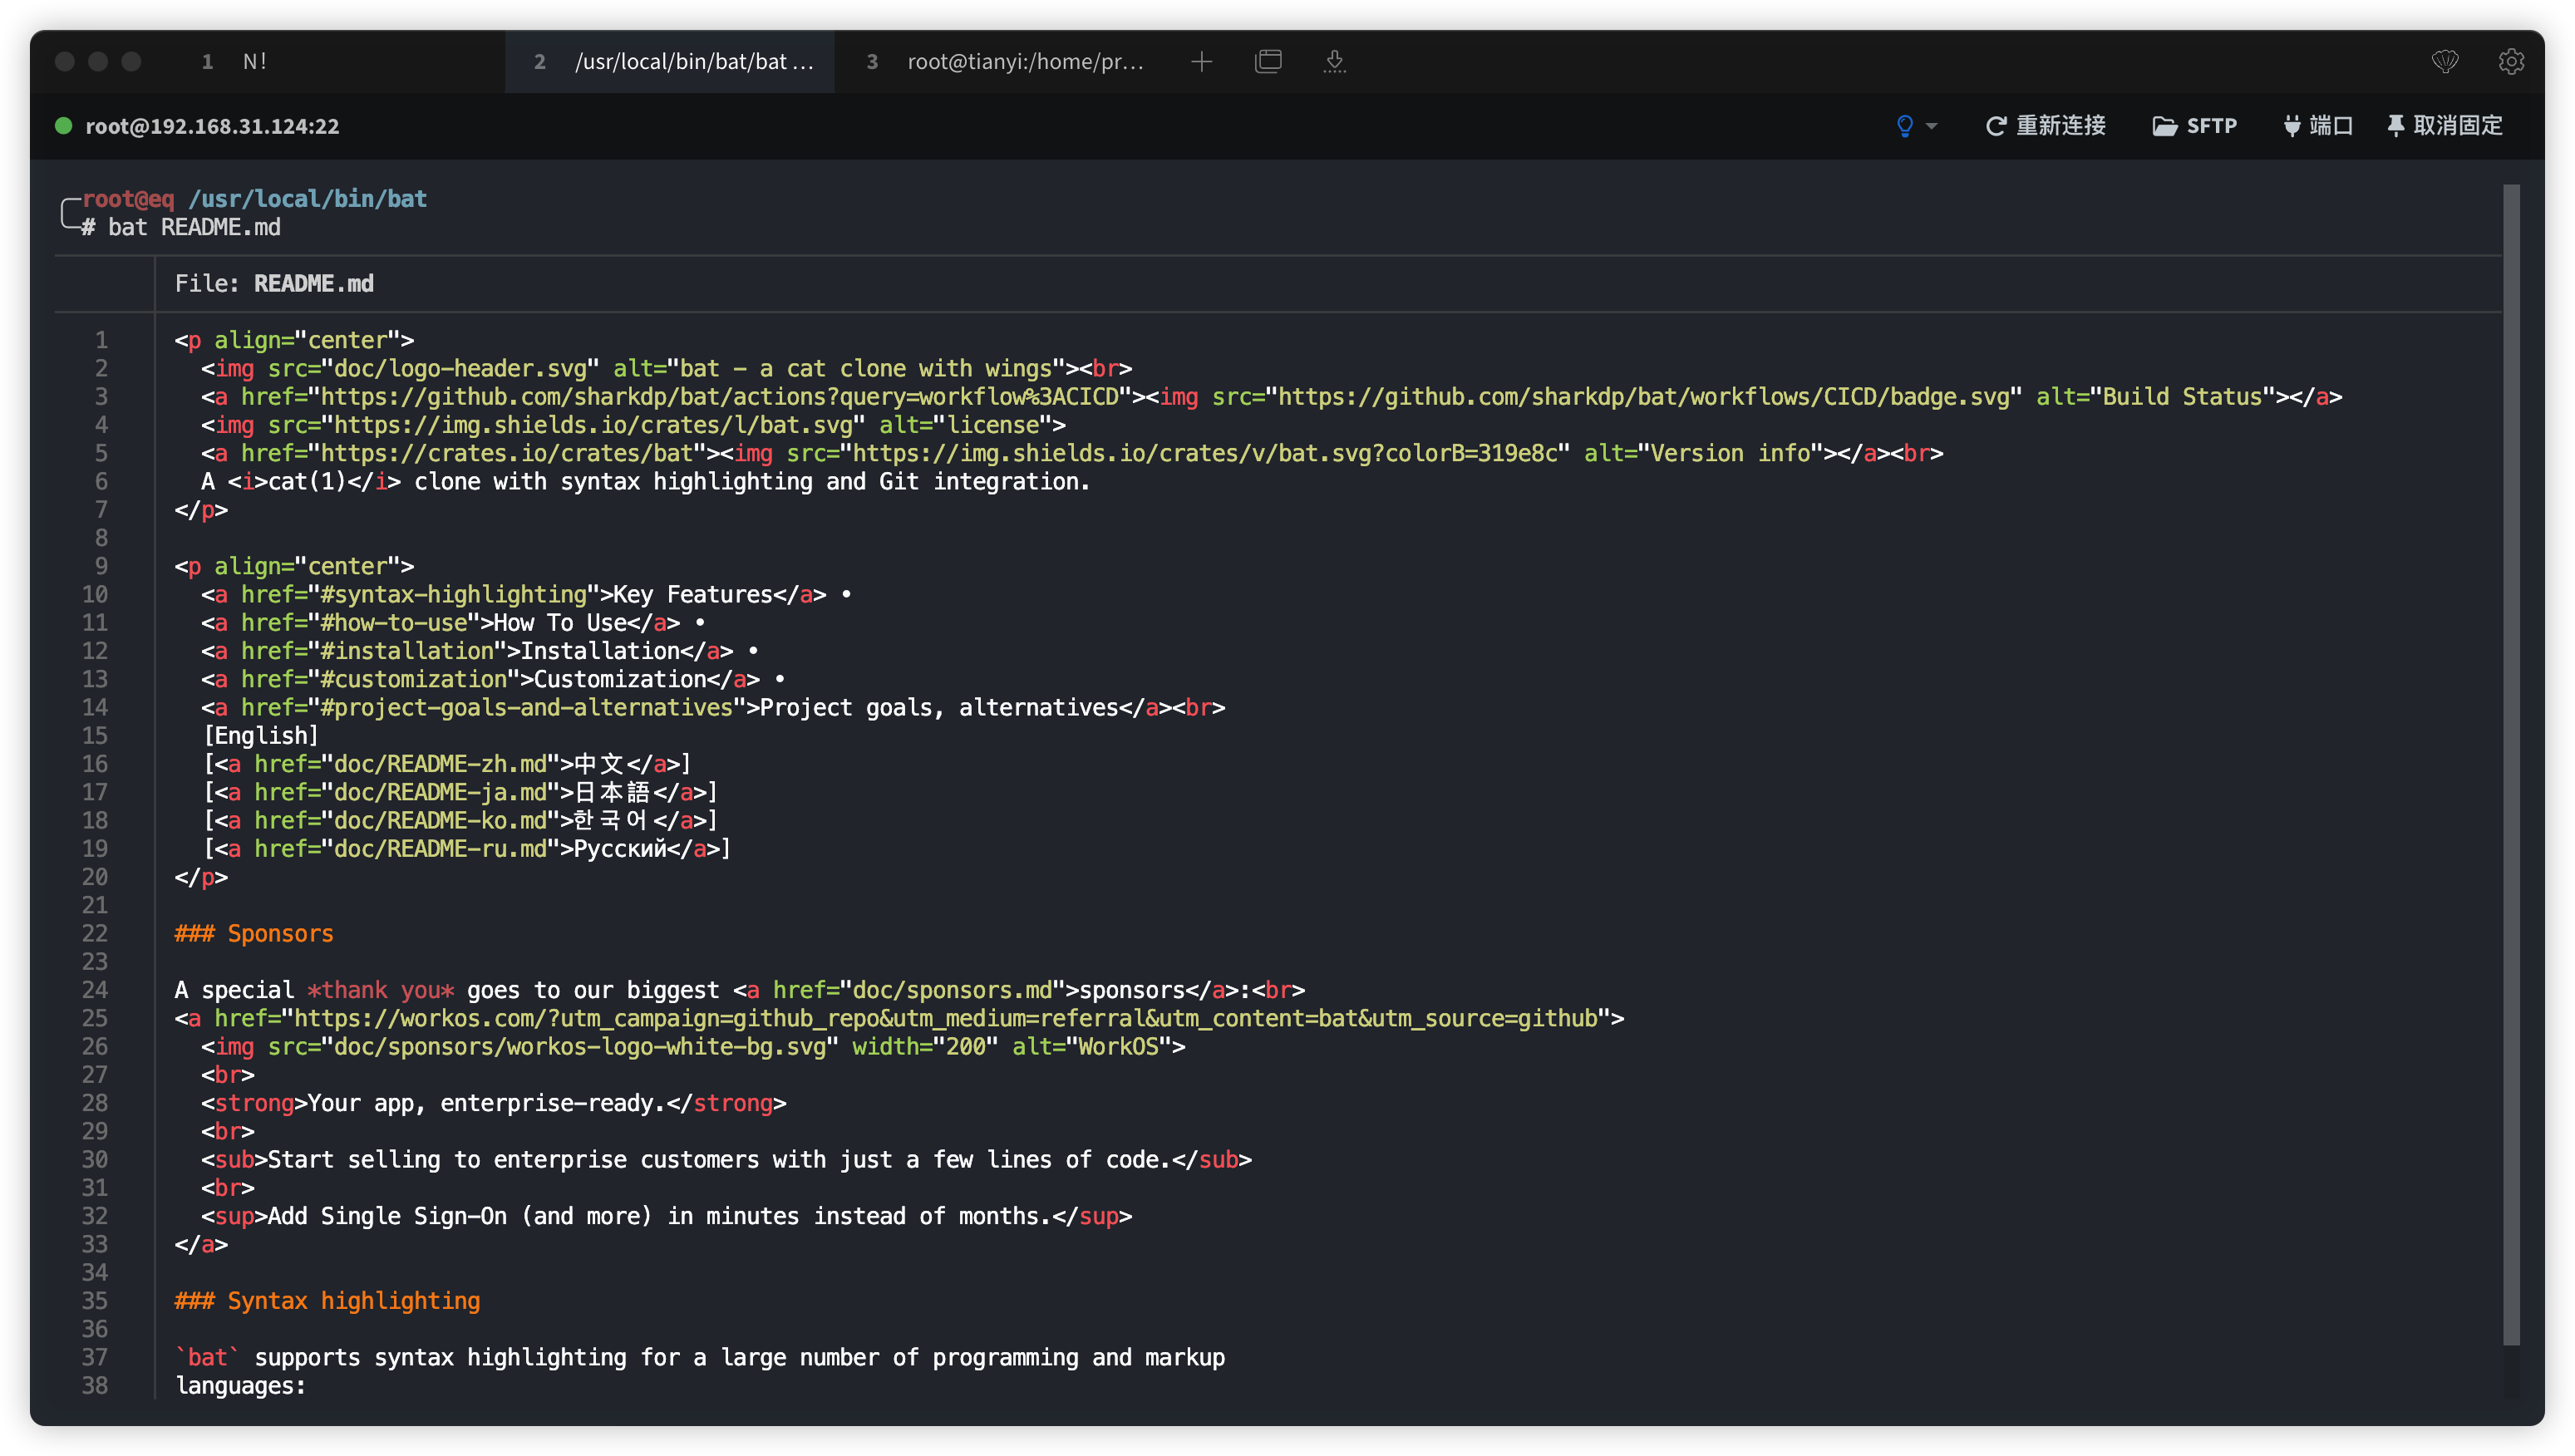This screenshot has height=1456, width=2575.
Task: Expand the lightbulb dropdown arrow
Action: point(1932,126)
